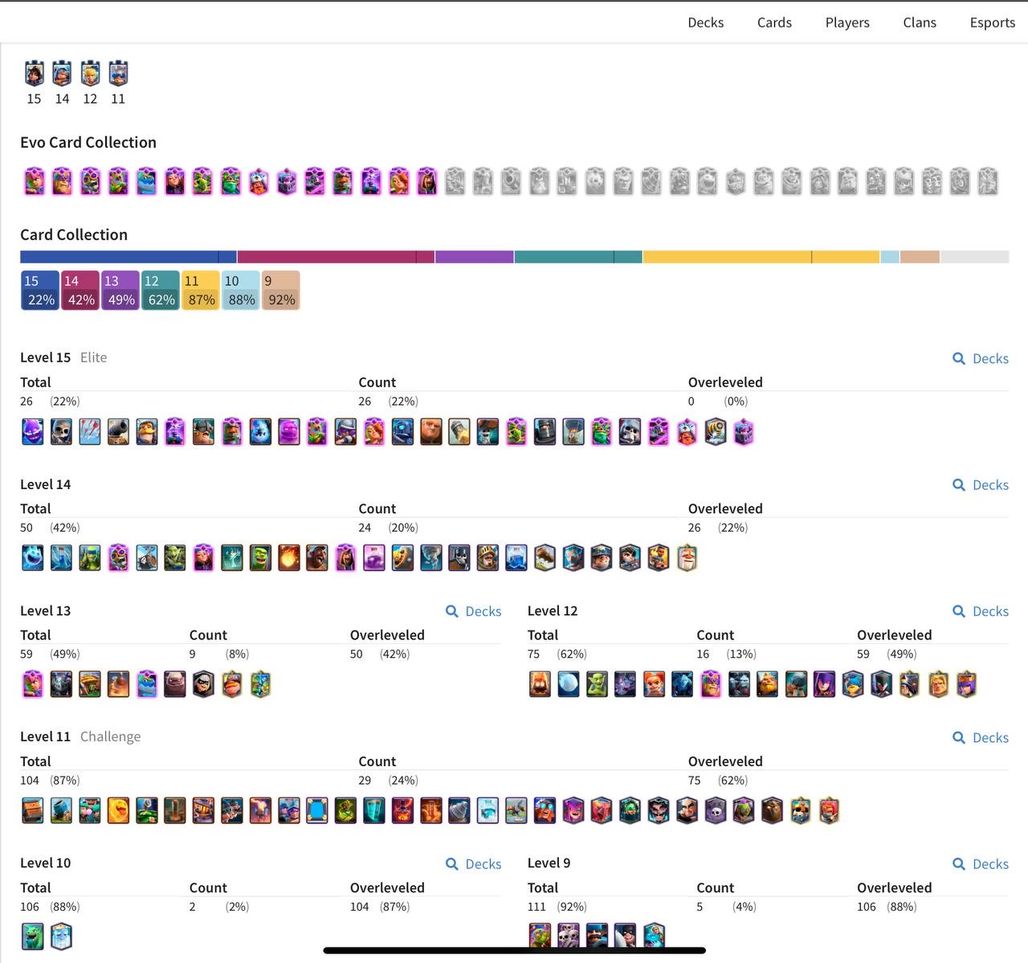This screenshot has width=1028, height=963.
Task: Open the first card in the Level 10 row
Action: (33, 937)
